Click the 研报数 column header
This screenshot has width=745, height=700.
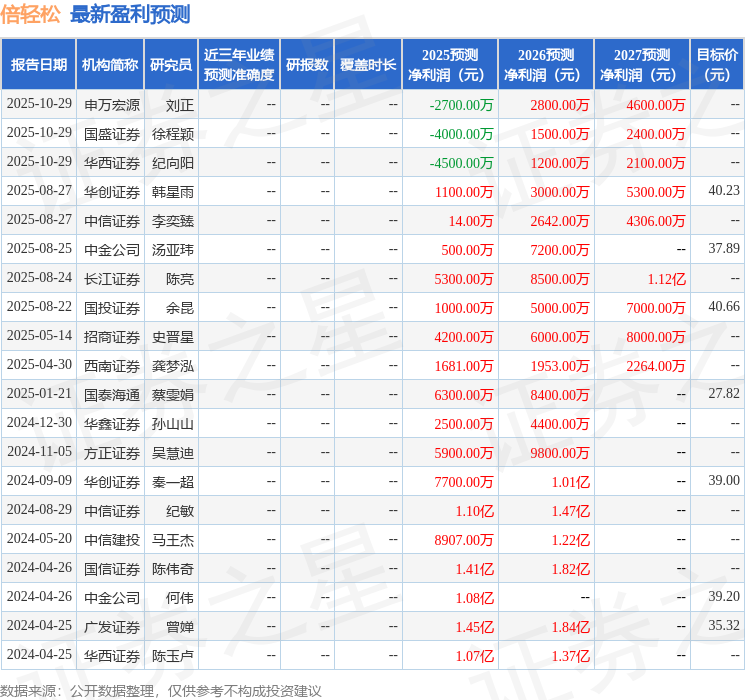point(307,65)
